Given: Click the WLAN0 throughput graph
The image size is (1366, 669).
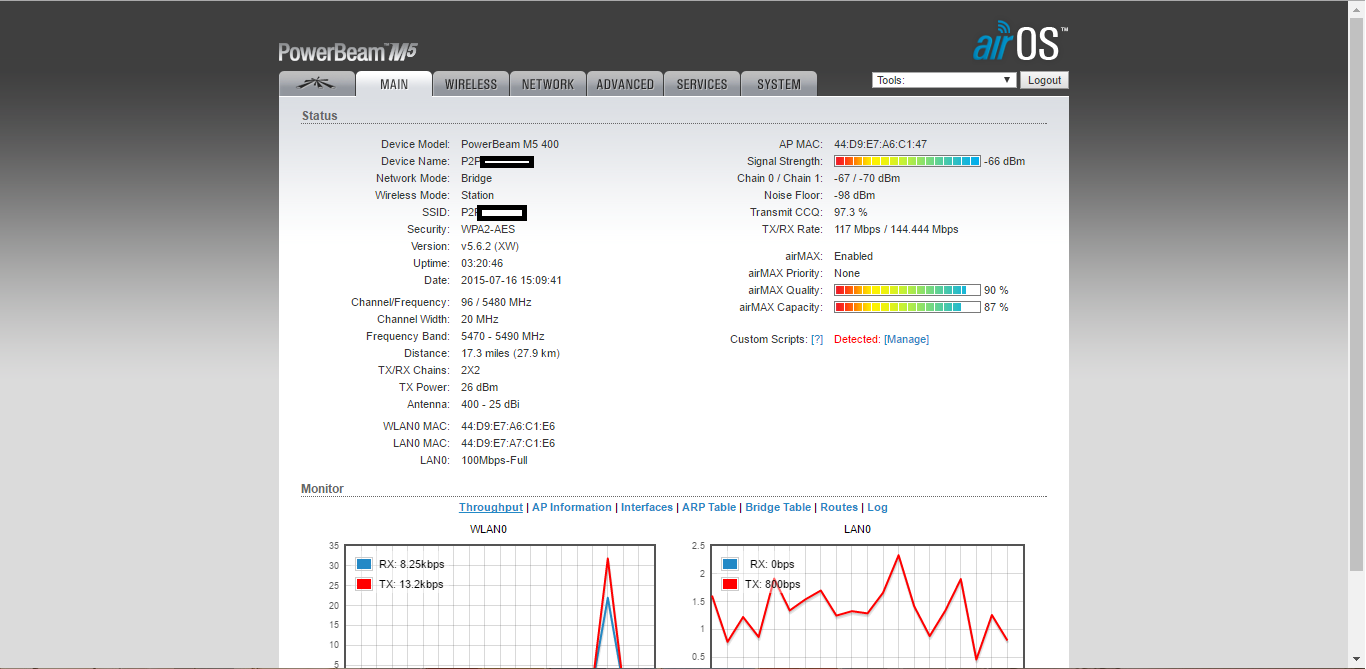Looking at the screenshot, I should pyautogui.click(x=500, y=606).
